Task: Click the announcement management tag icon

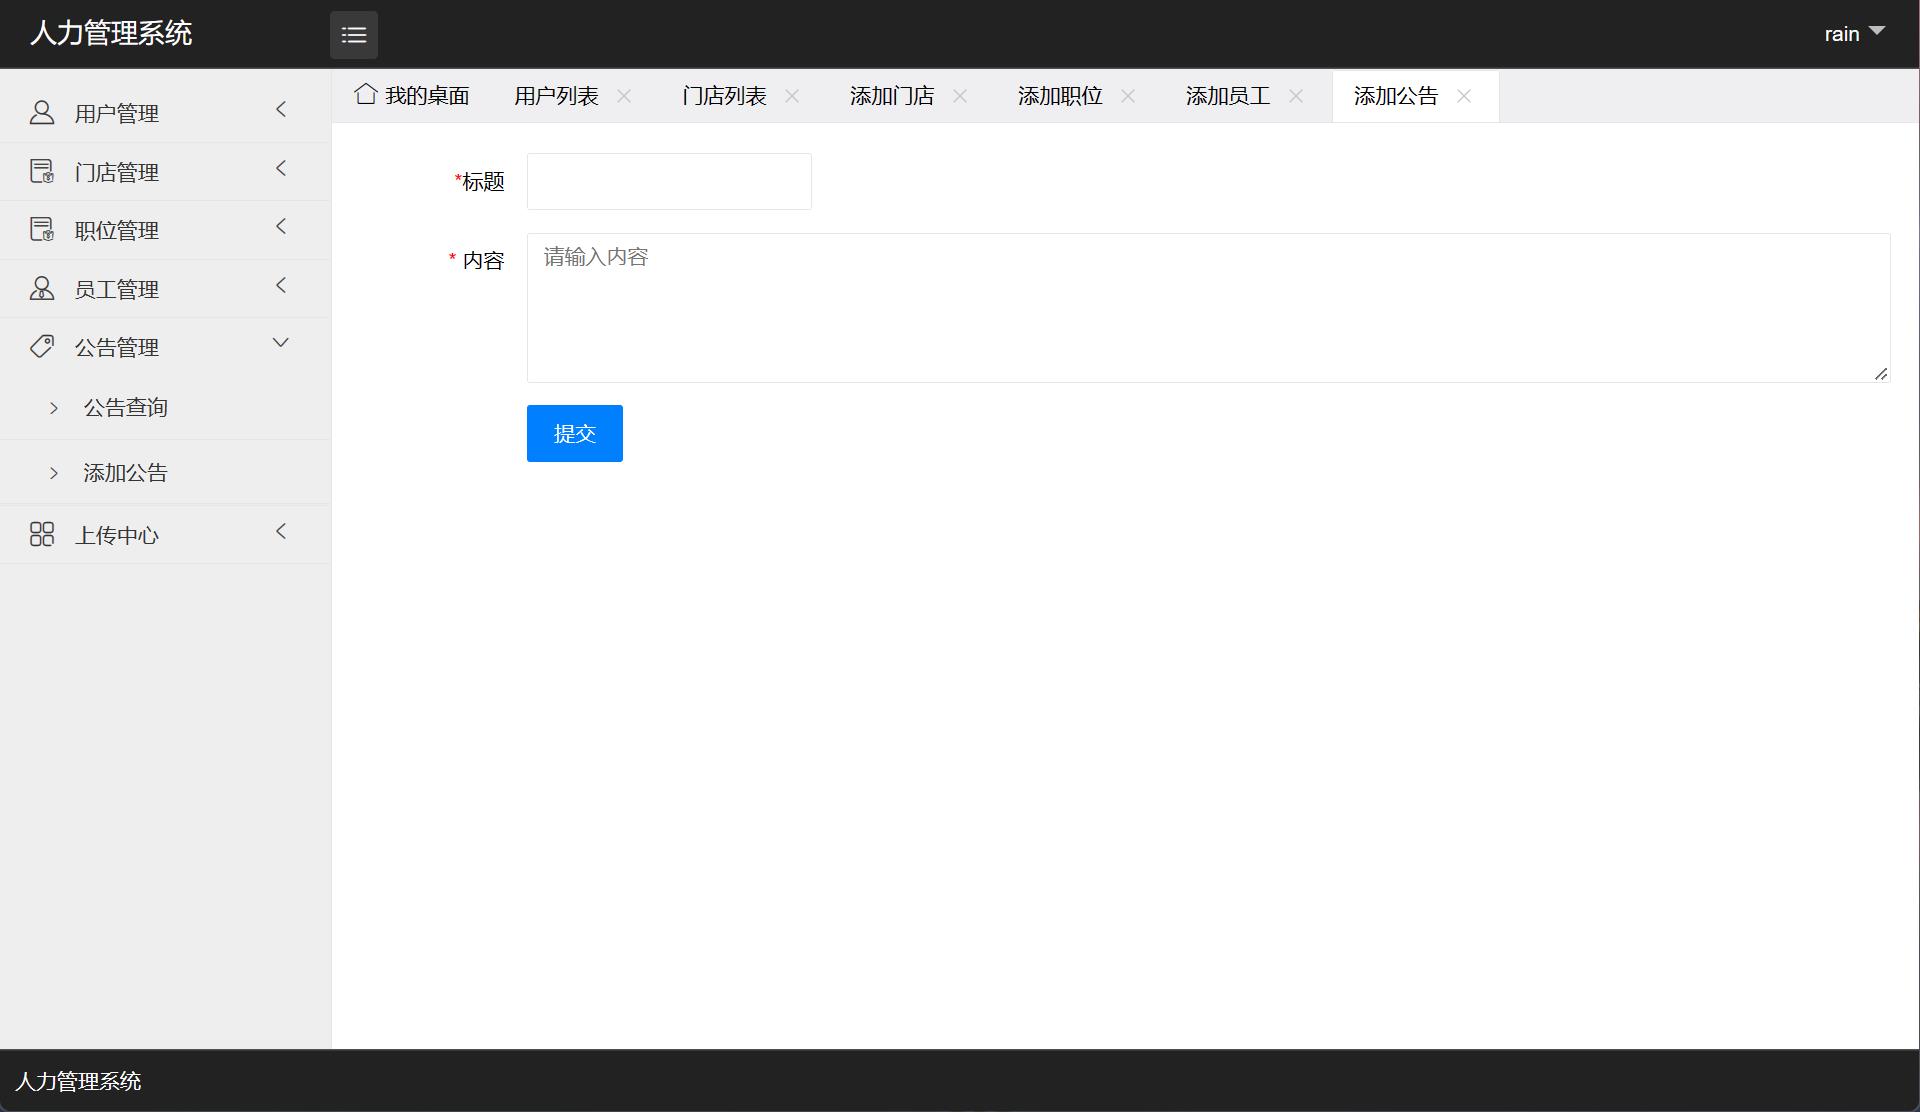Action: tap(41, 346)
